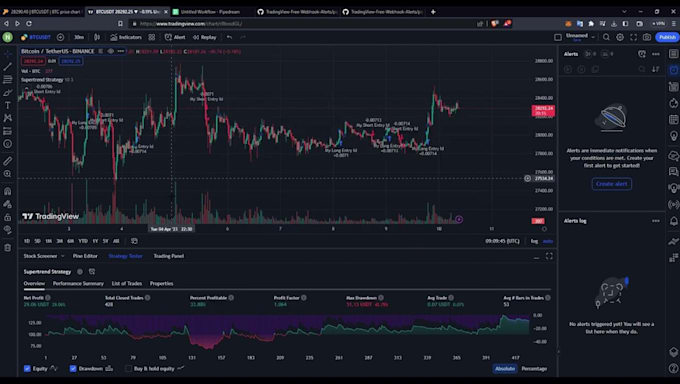Open indicator templates grid icon

click(x=152, y=37)
